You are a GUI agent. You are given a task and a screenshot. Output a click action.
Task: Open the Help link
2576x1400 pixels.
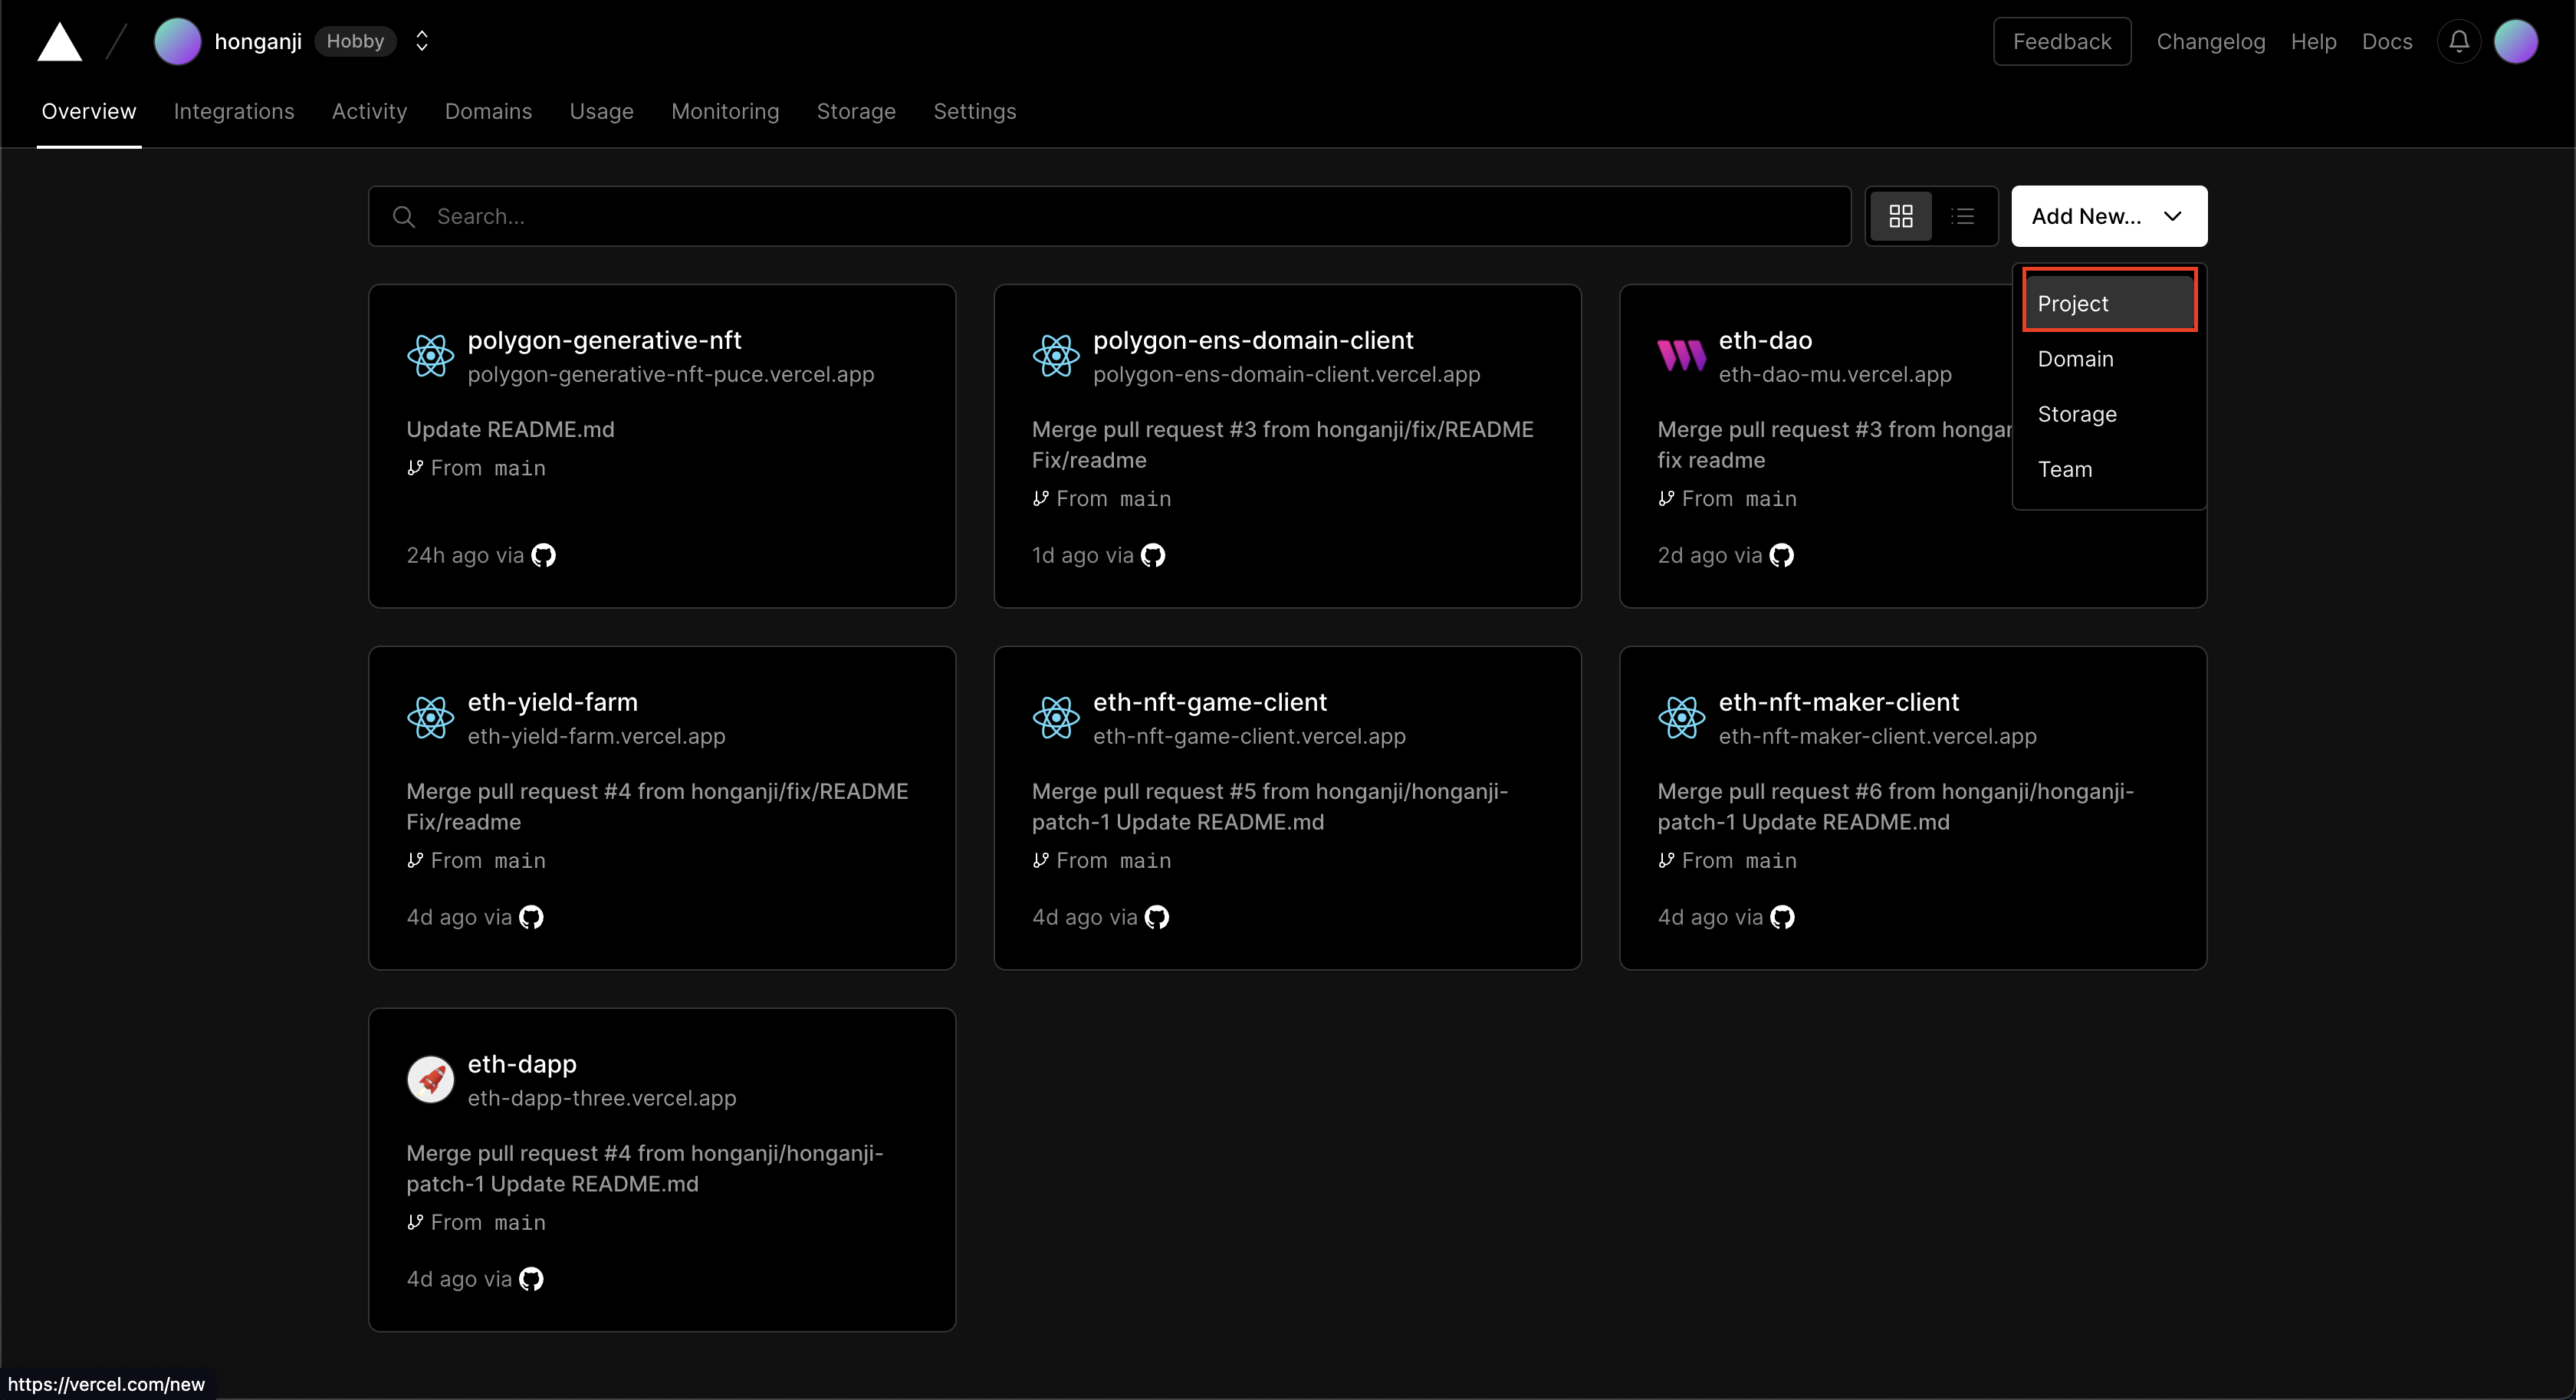pyautogui.click(x=2313, y=41)
